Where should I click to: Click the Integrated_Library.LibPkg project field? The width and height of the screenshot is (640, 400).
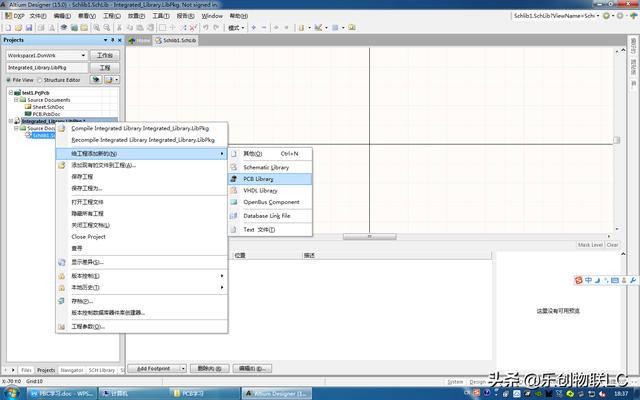[x=47, y=68]
